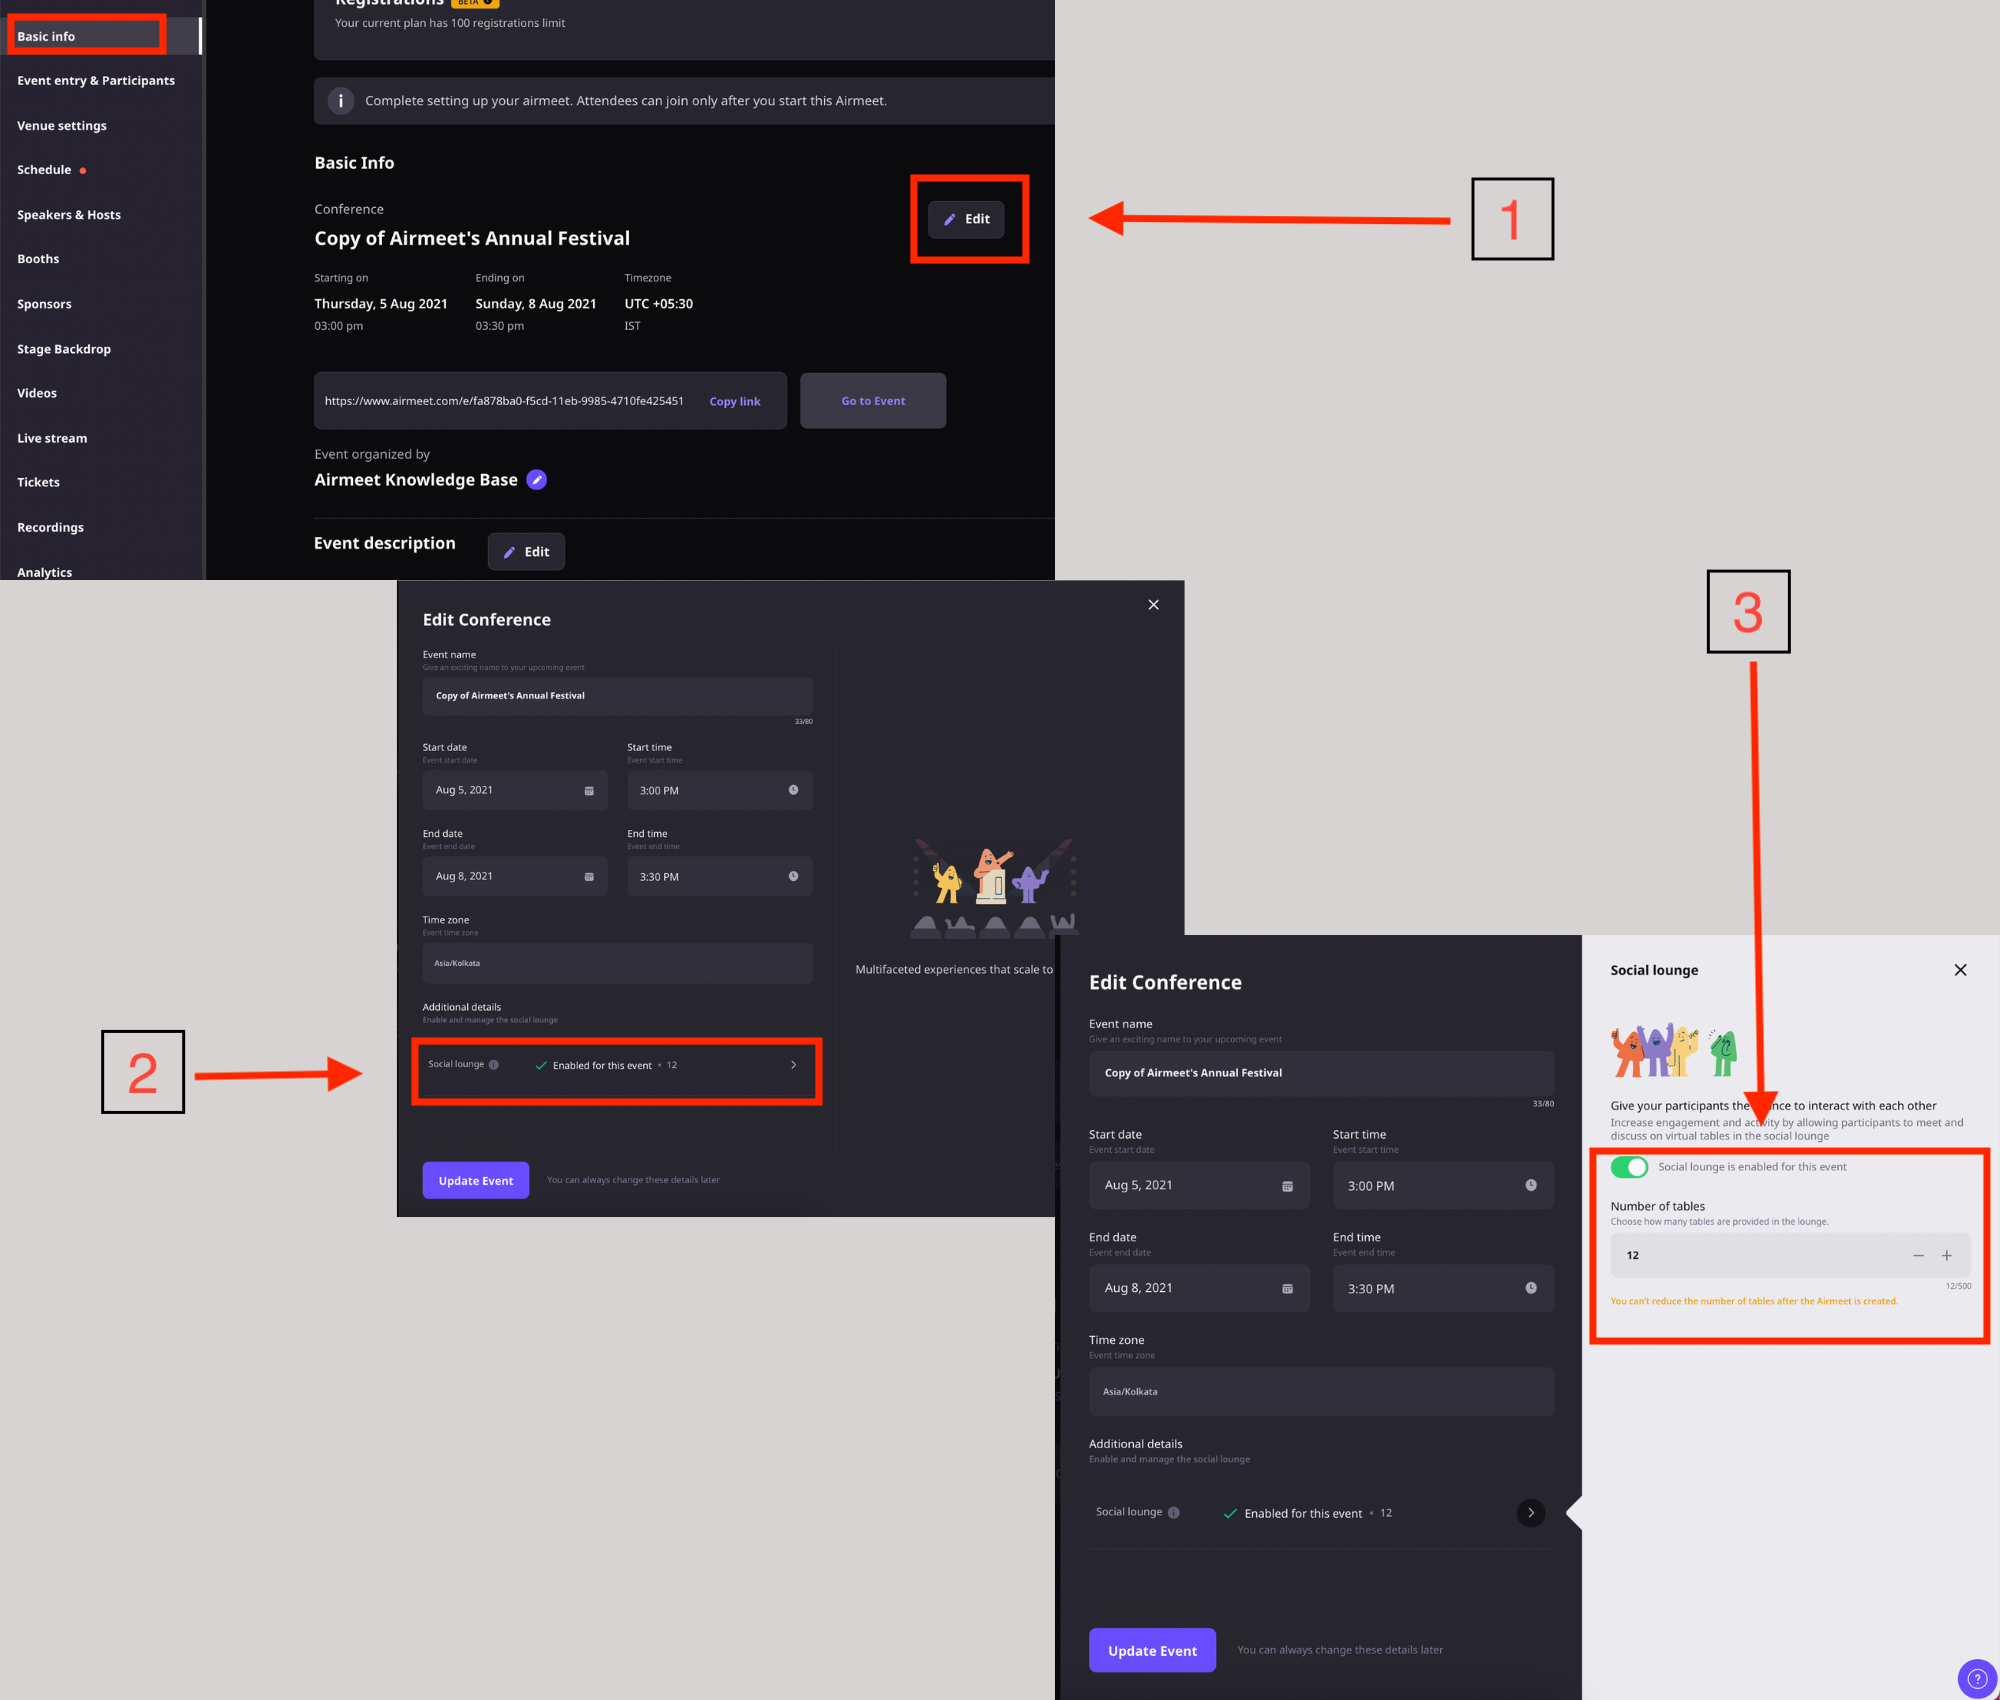2000x1700 pixels.
Task: Open End time clock in middle dialog
Action: pos(793,876)
